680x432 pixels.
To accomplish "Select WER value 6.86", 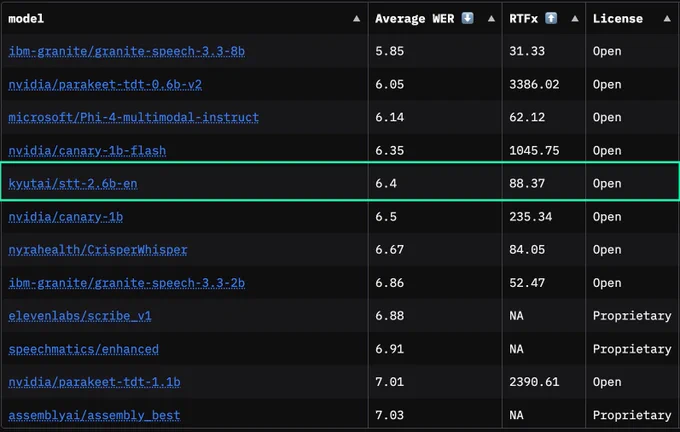I will 389,283.
